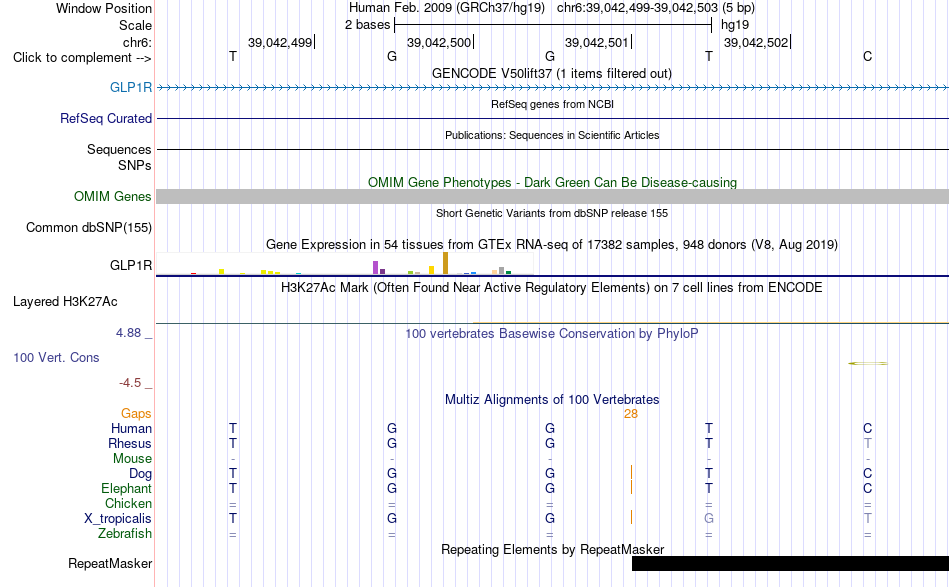Click the 'Repeating Elements by RepeatMasker' title
Viewport: 950px width, 587px height.
552,549
